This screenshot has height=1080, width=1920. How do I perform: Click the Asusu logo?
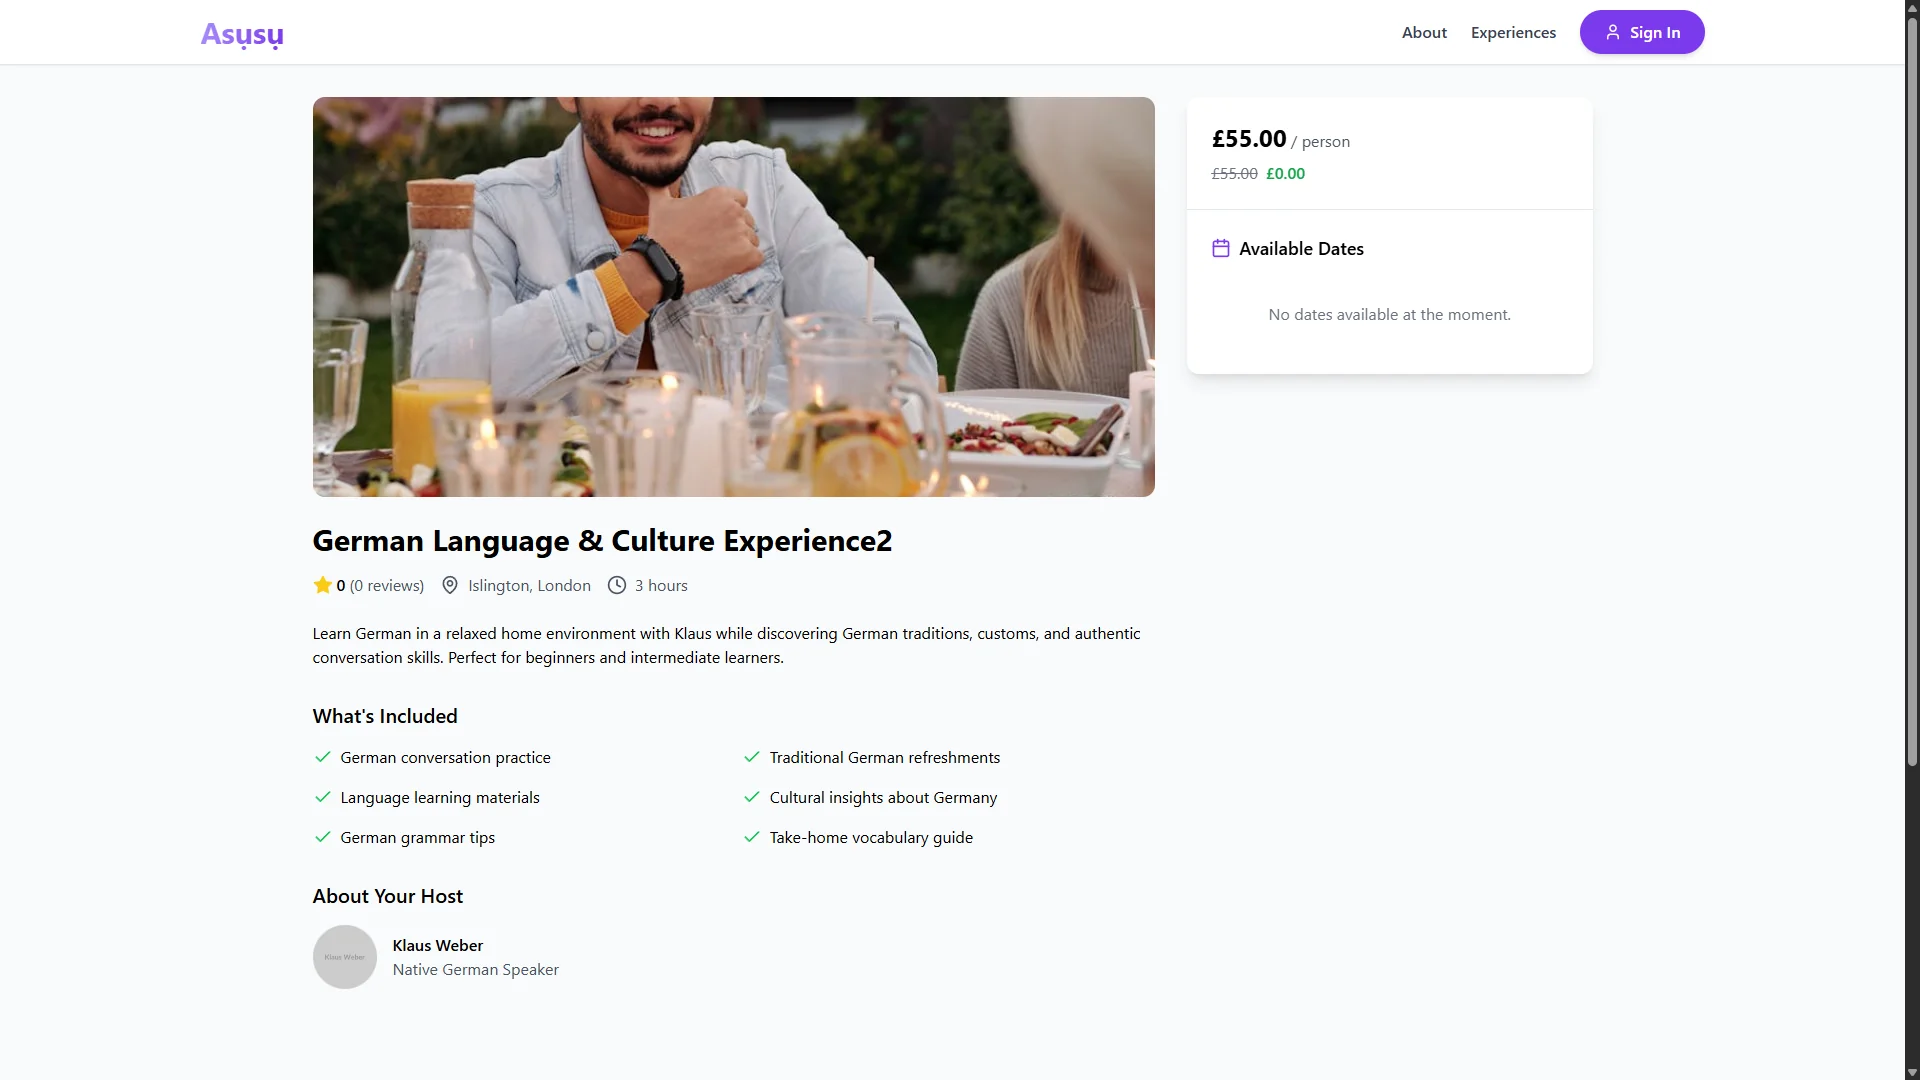pos(242,34)
